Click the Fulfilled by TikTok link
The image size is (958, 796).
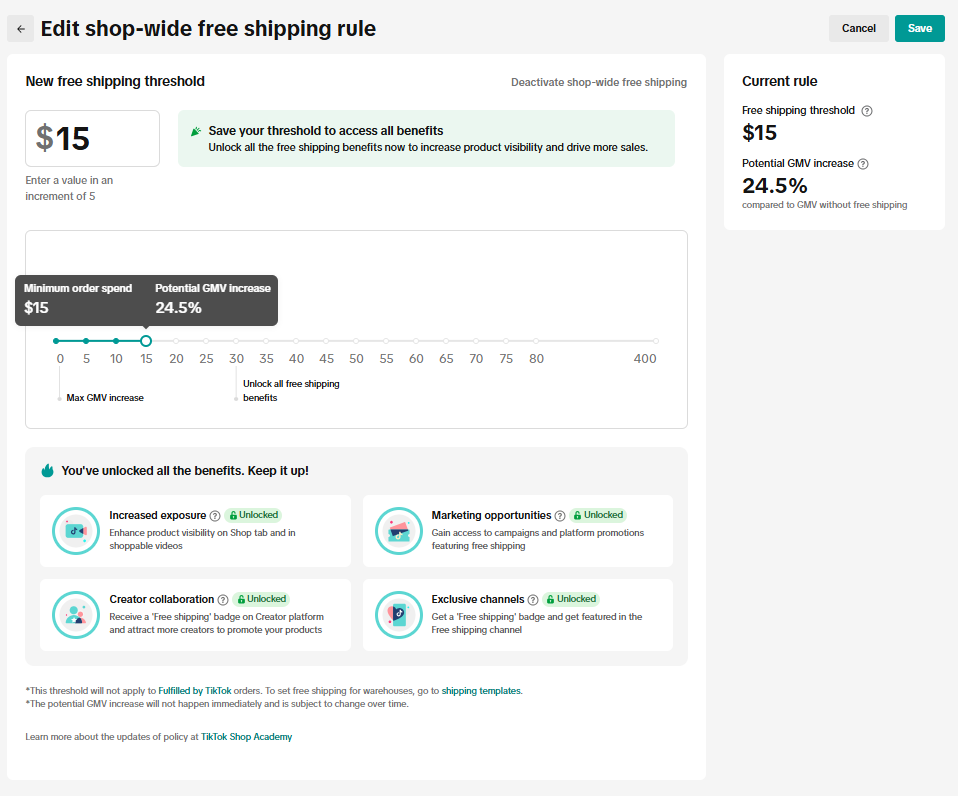pyautogui.click(x=194, y=691)
